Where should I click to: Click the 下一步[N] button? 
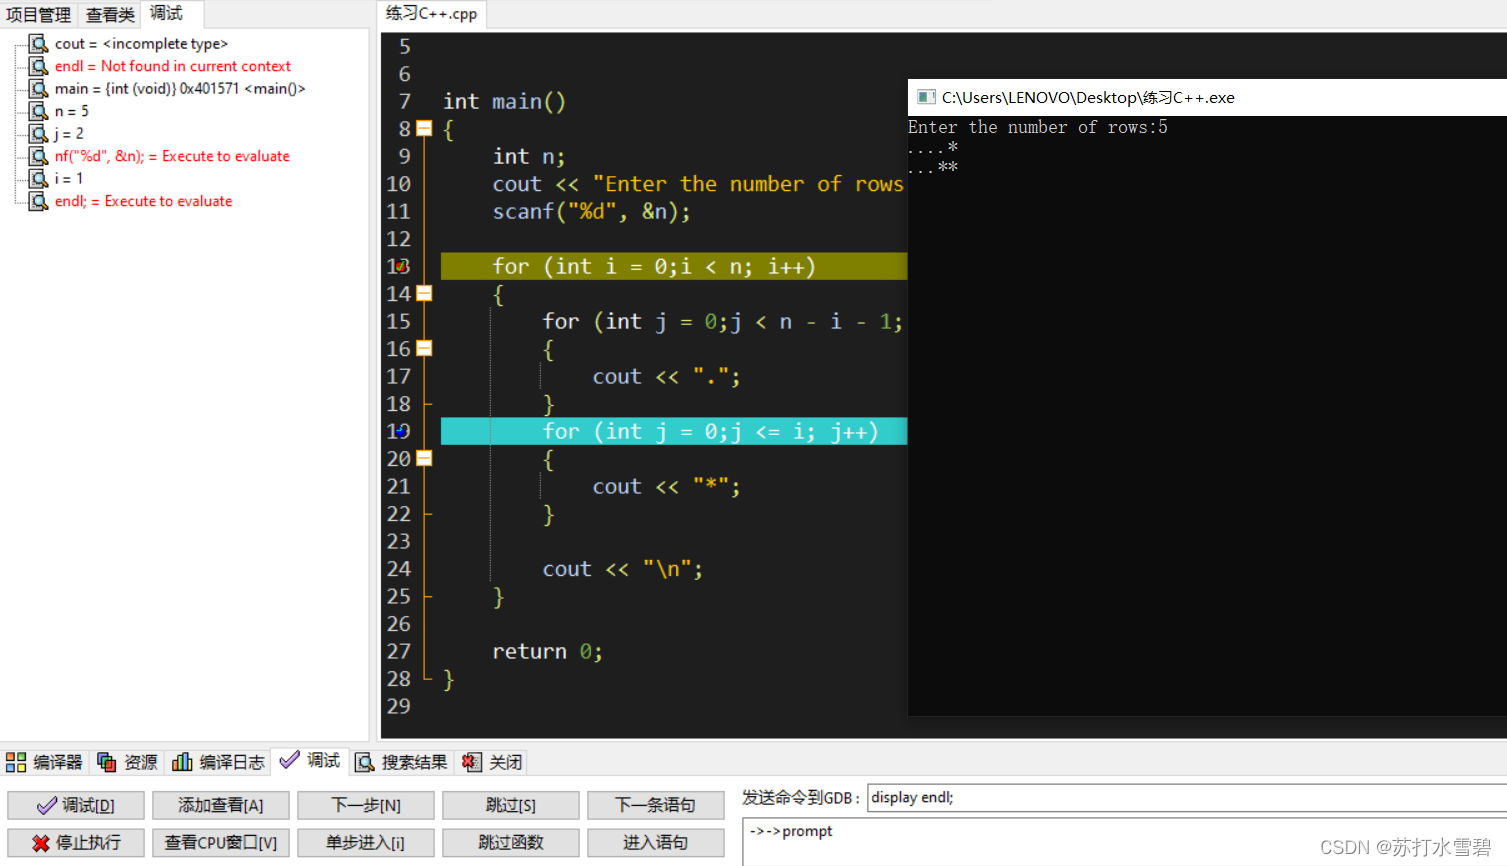click(x=366, y=805)
